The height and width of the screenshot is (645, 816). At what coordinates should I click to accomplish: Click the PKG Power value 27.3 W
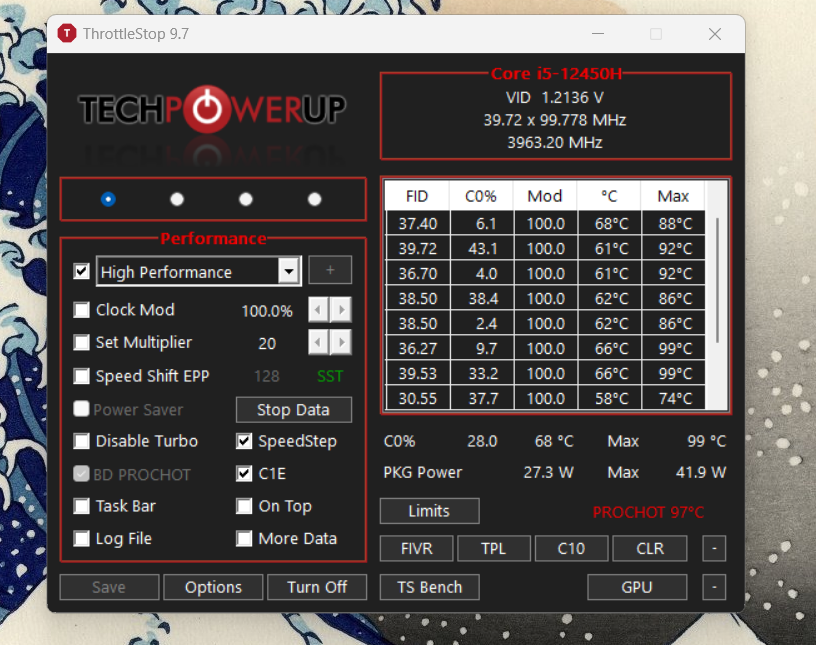point(548,472)
